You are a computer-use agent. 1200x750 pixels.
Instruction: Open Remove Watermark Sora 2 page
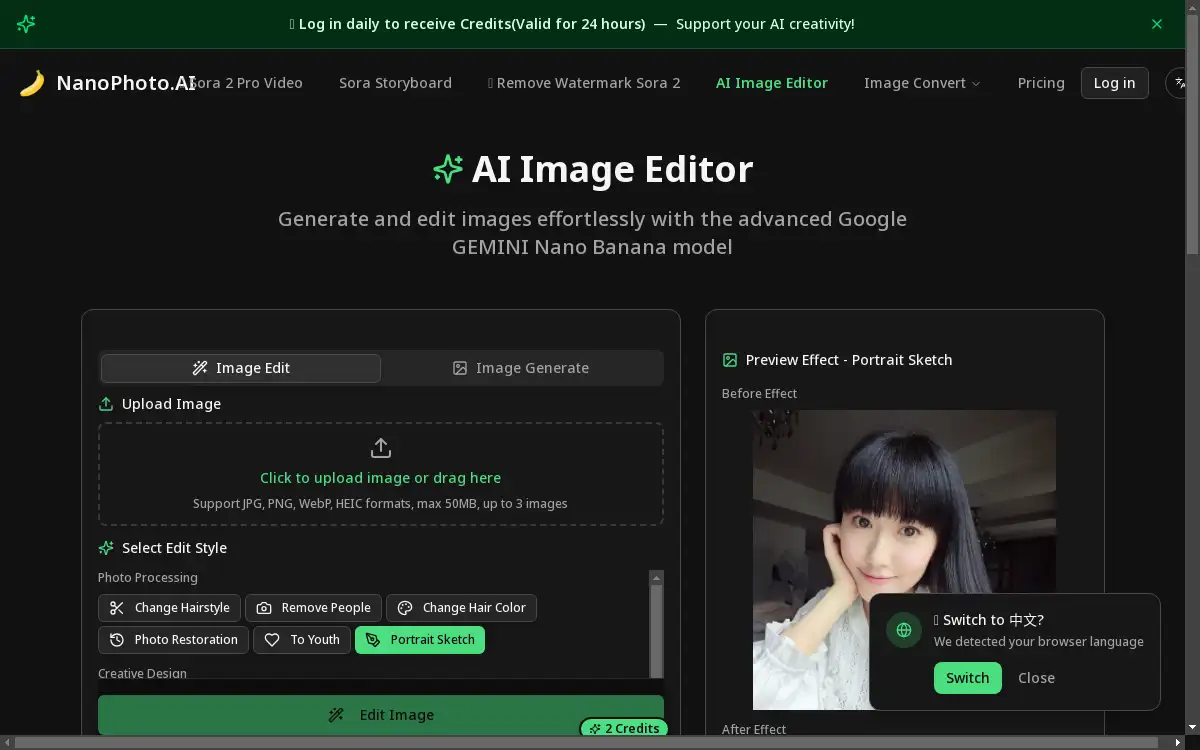584,83
